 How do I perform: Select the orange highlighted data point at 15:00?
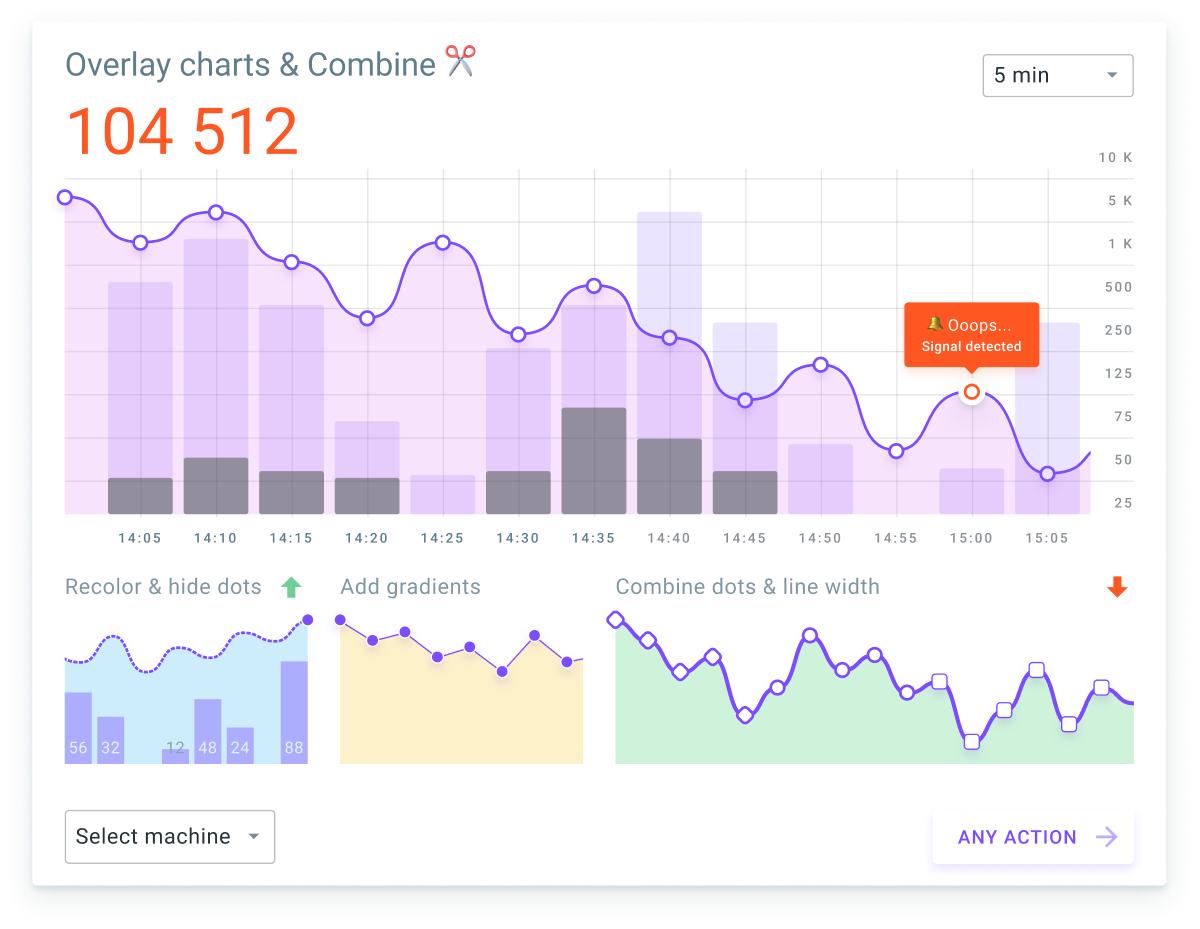pyautogui.click(x=971, y=392)
